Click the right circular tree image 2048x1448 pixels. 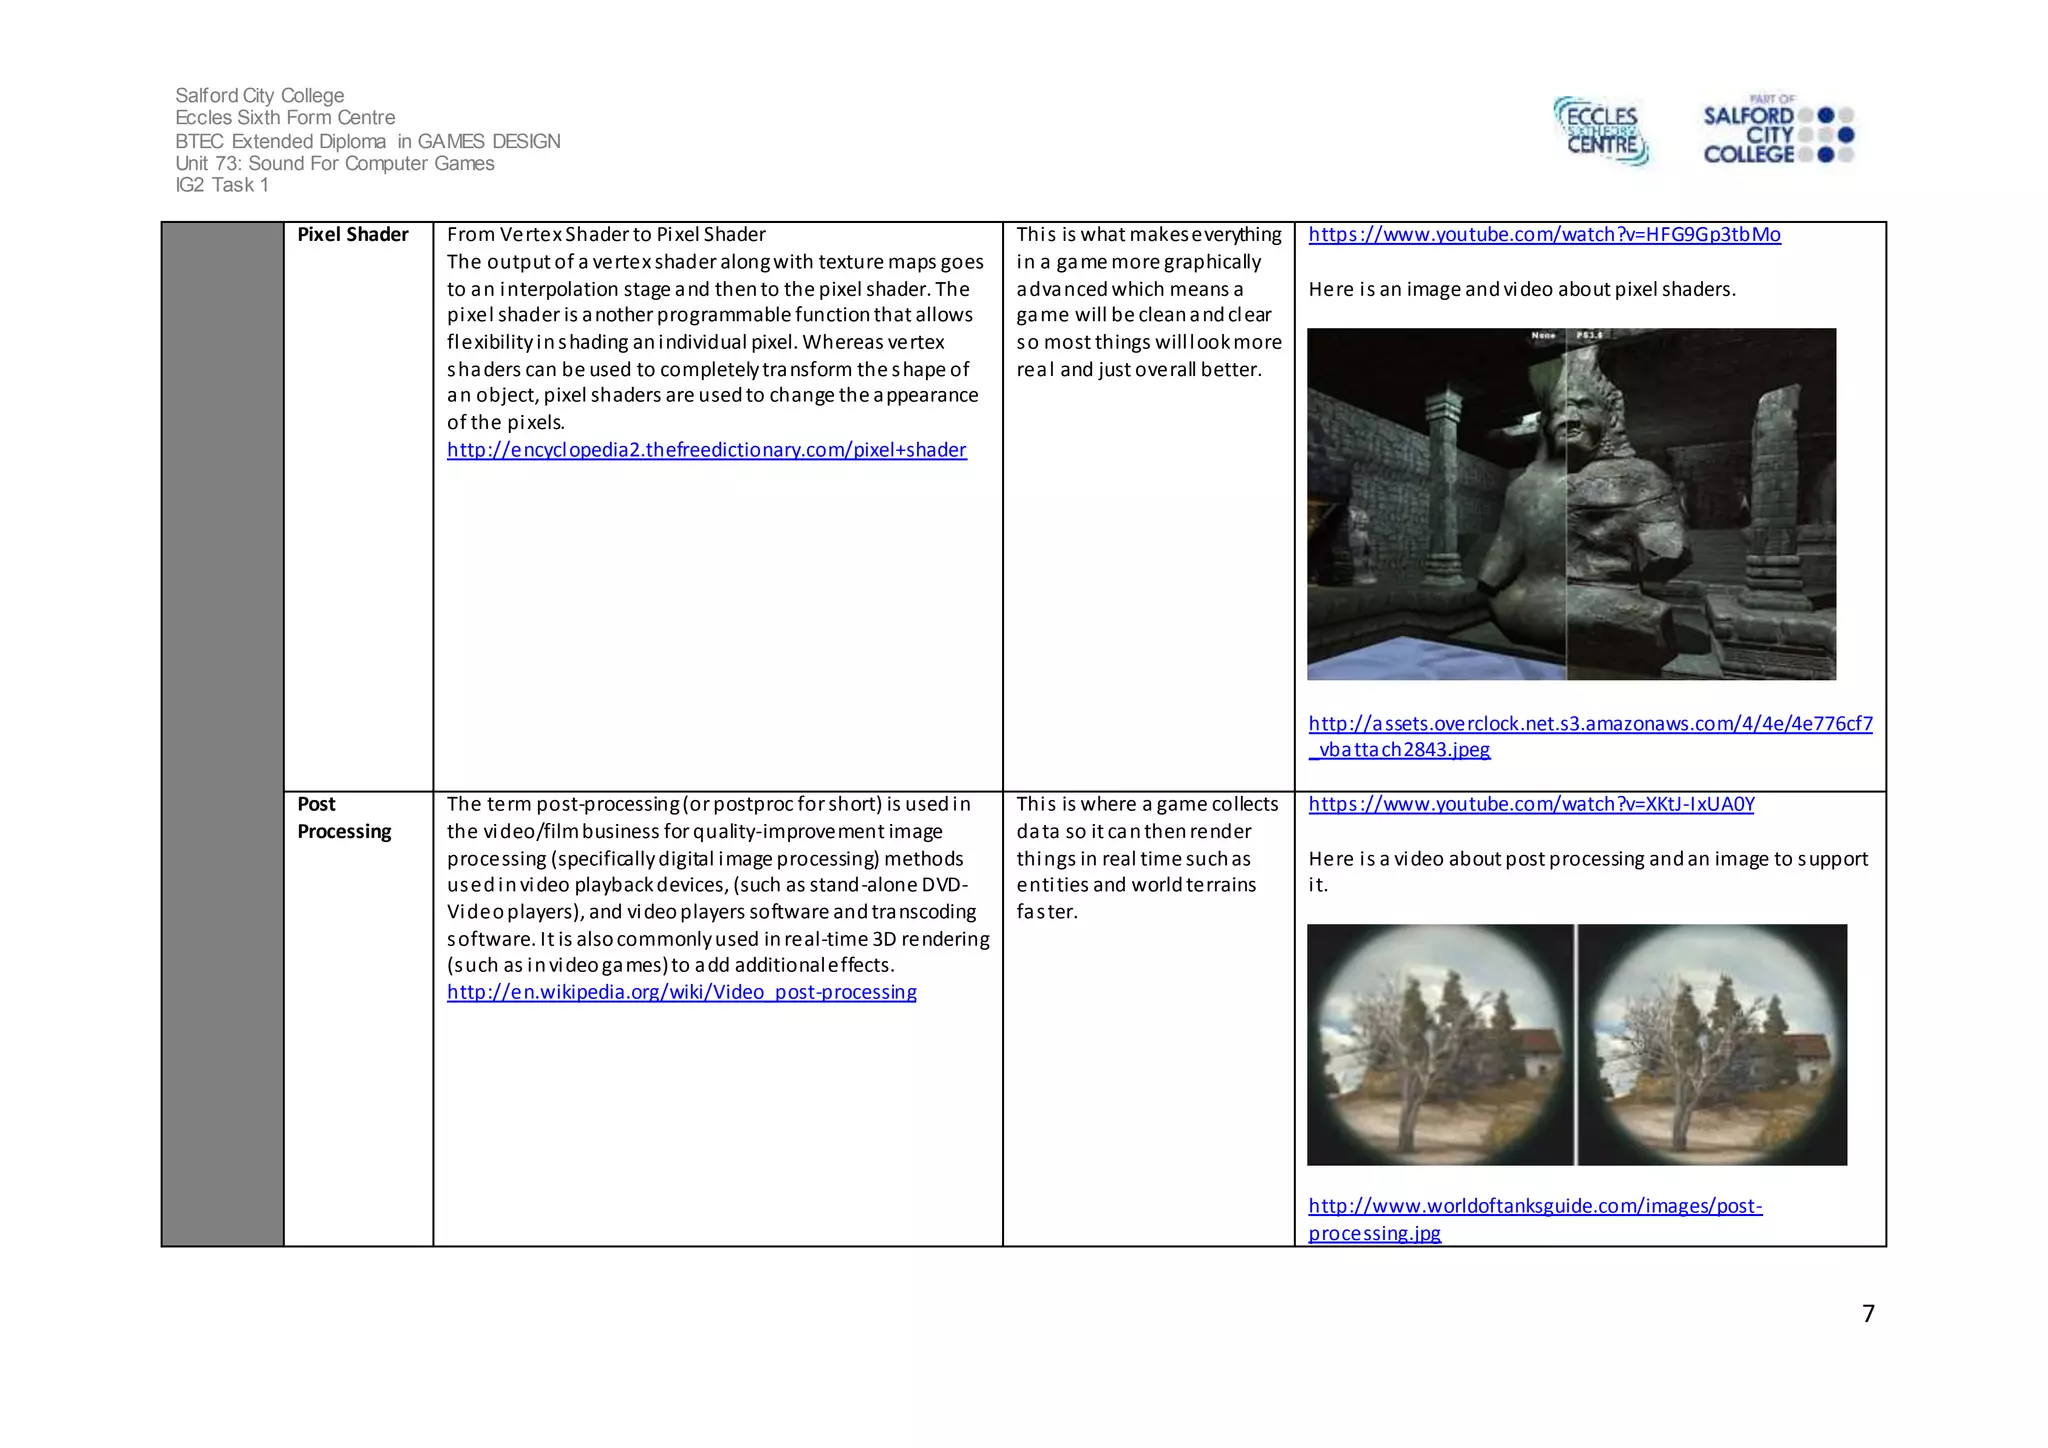(x=1713, y=1045)
